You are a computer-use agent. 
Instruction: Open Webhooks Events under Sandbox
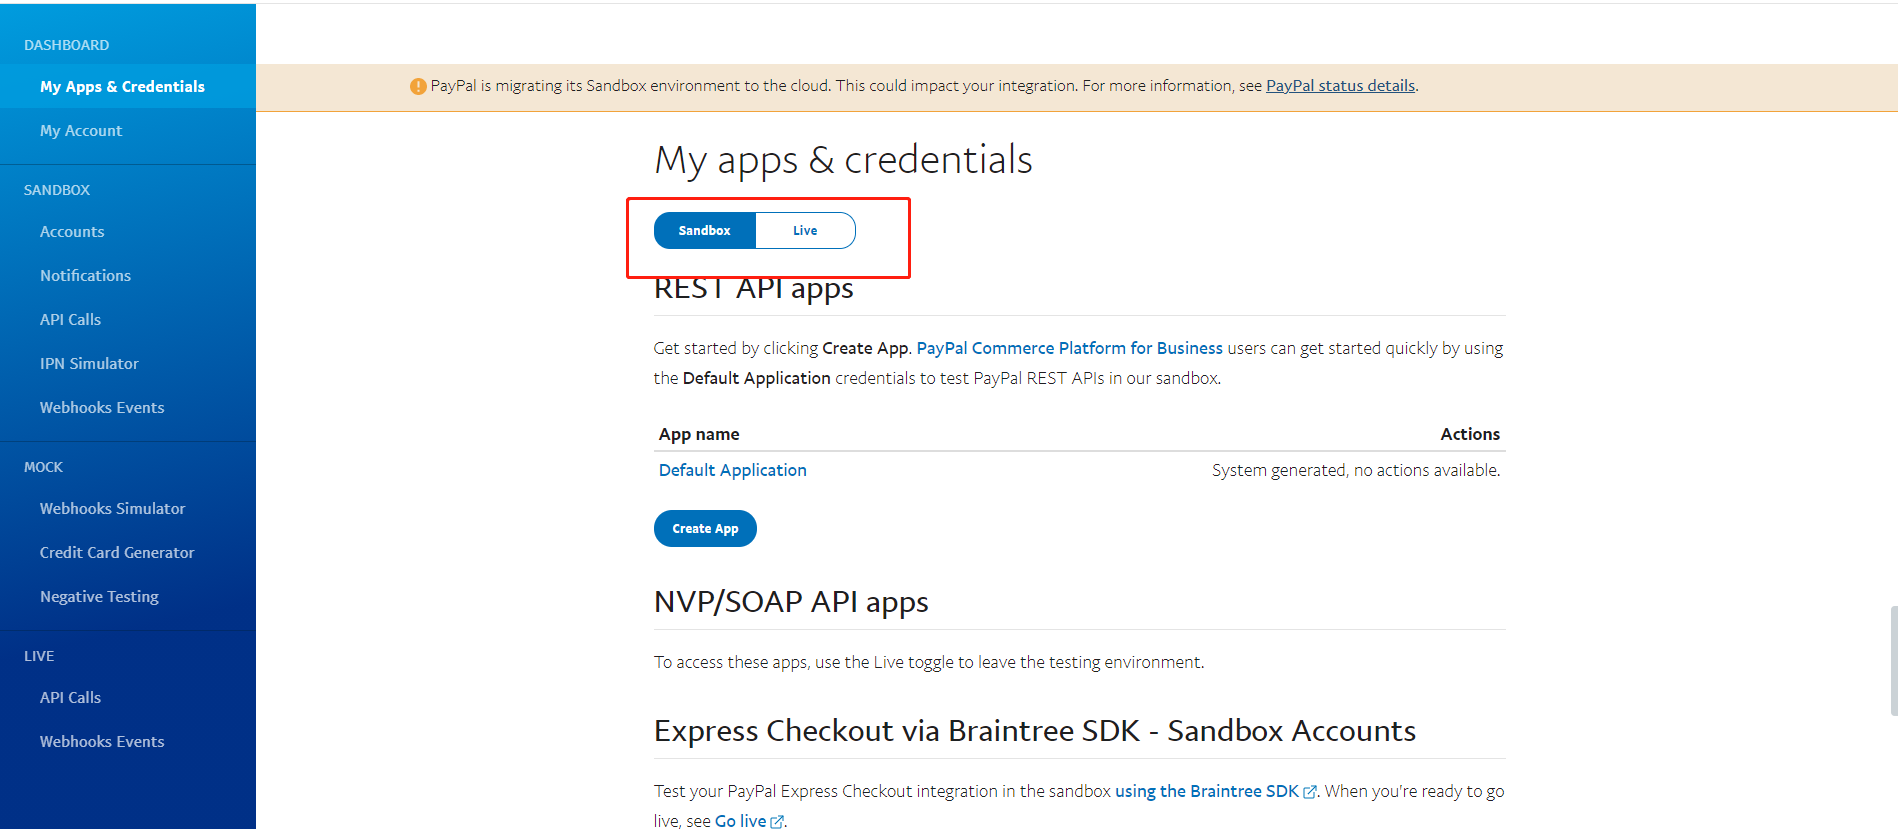[x=128, y=407]
